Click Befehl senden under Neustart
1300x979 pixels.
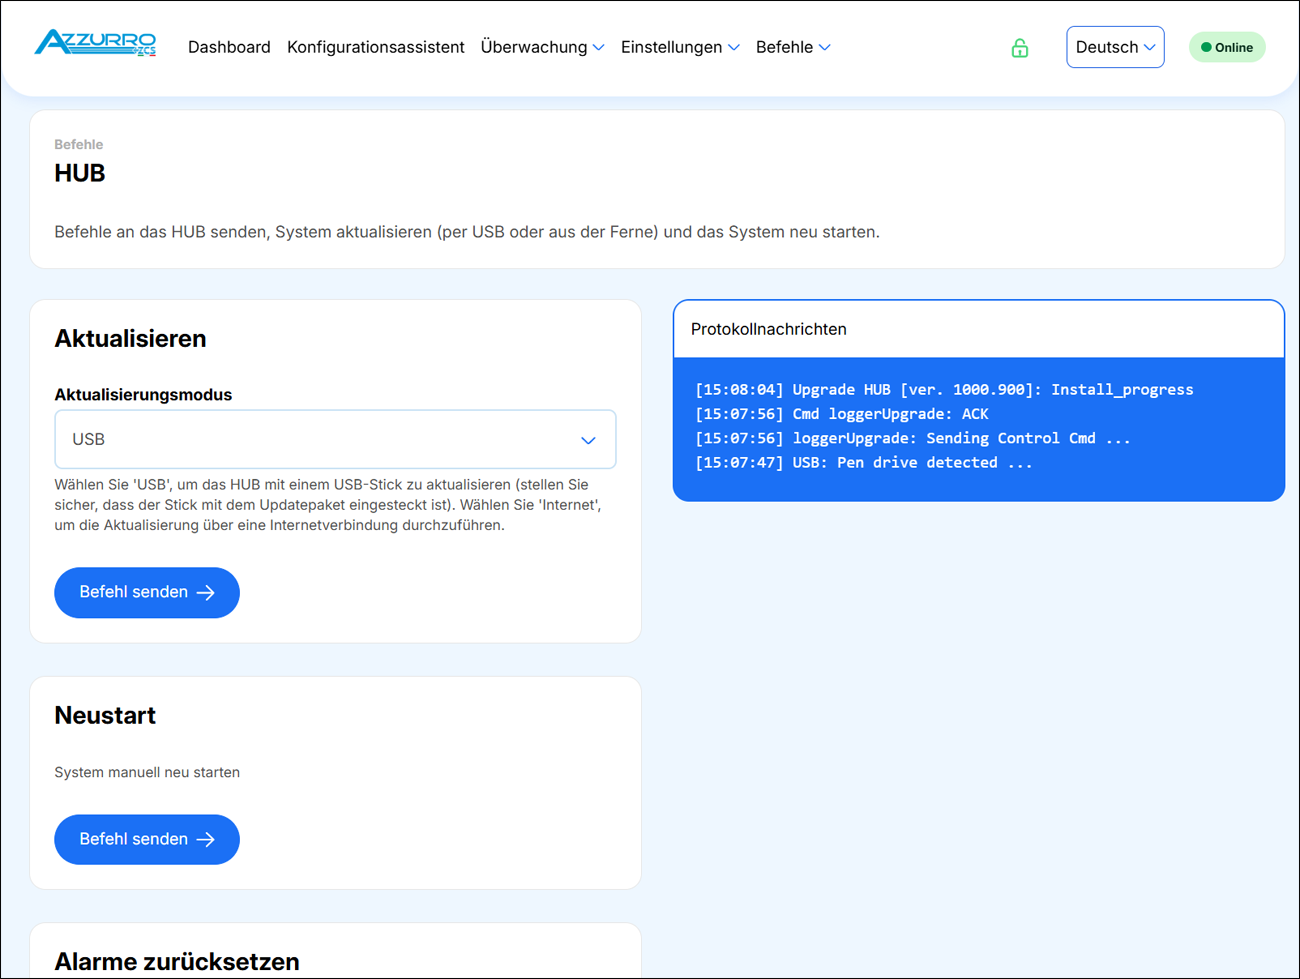147,839
